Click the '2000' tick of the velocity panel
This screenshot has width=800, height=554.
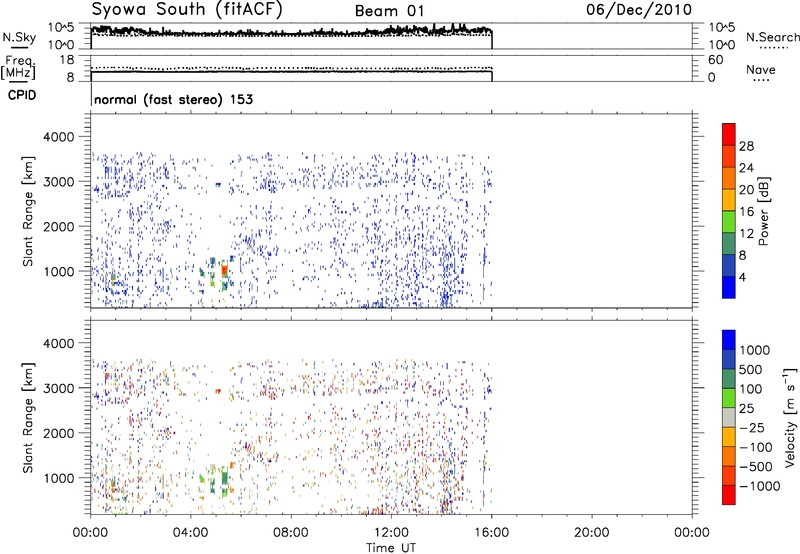pos(59,433)
